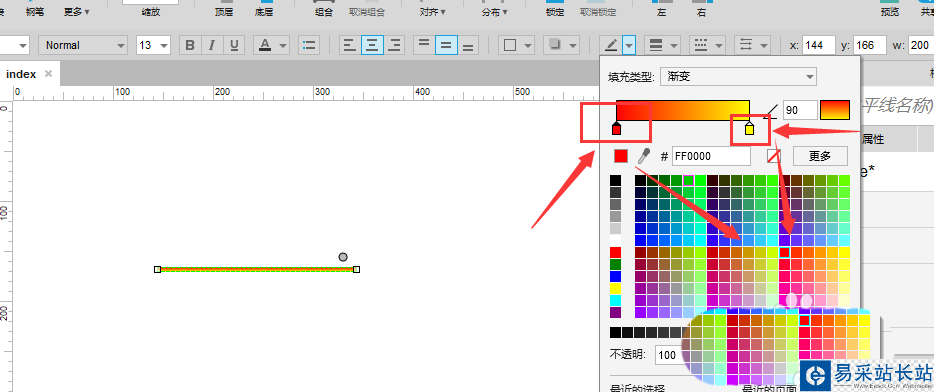
Task: Set text align left
Action: [350, 45]
